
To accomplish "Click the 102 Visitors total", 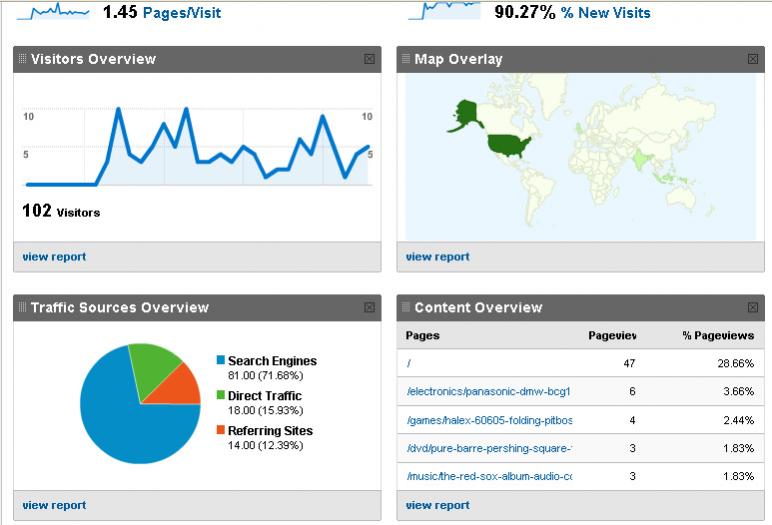I will click(x=61, y=211).
